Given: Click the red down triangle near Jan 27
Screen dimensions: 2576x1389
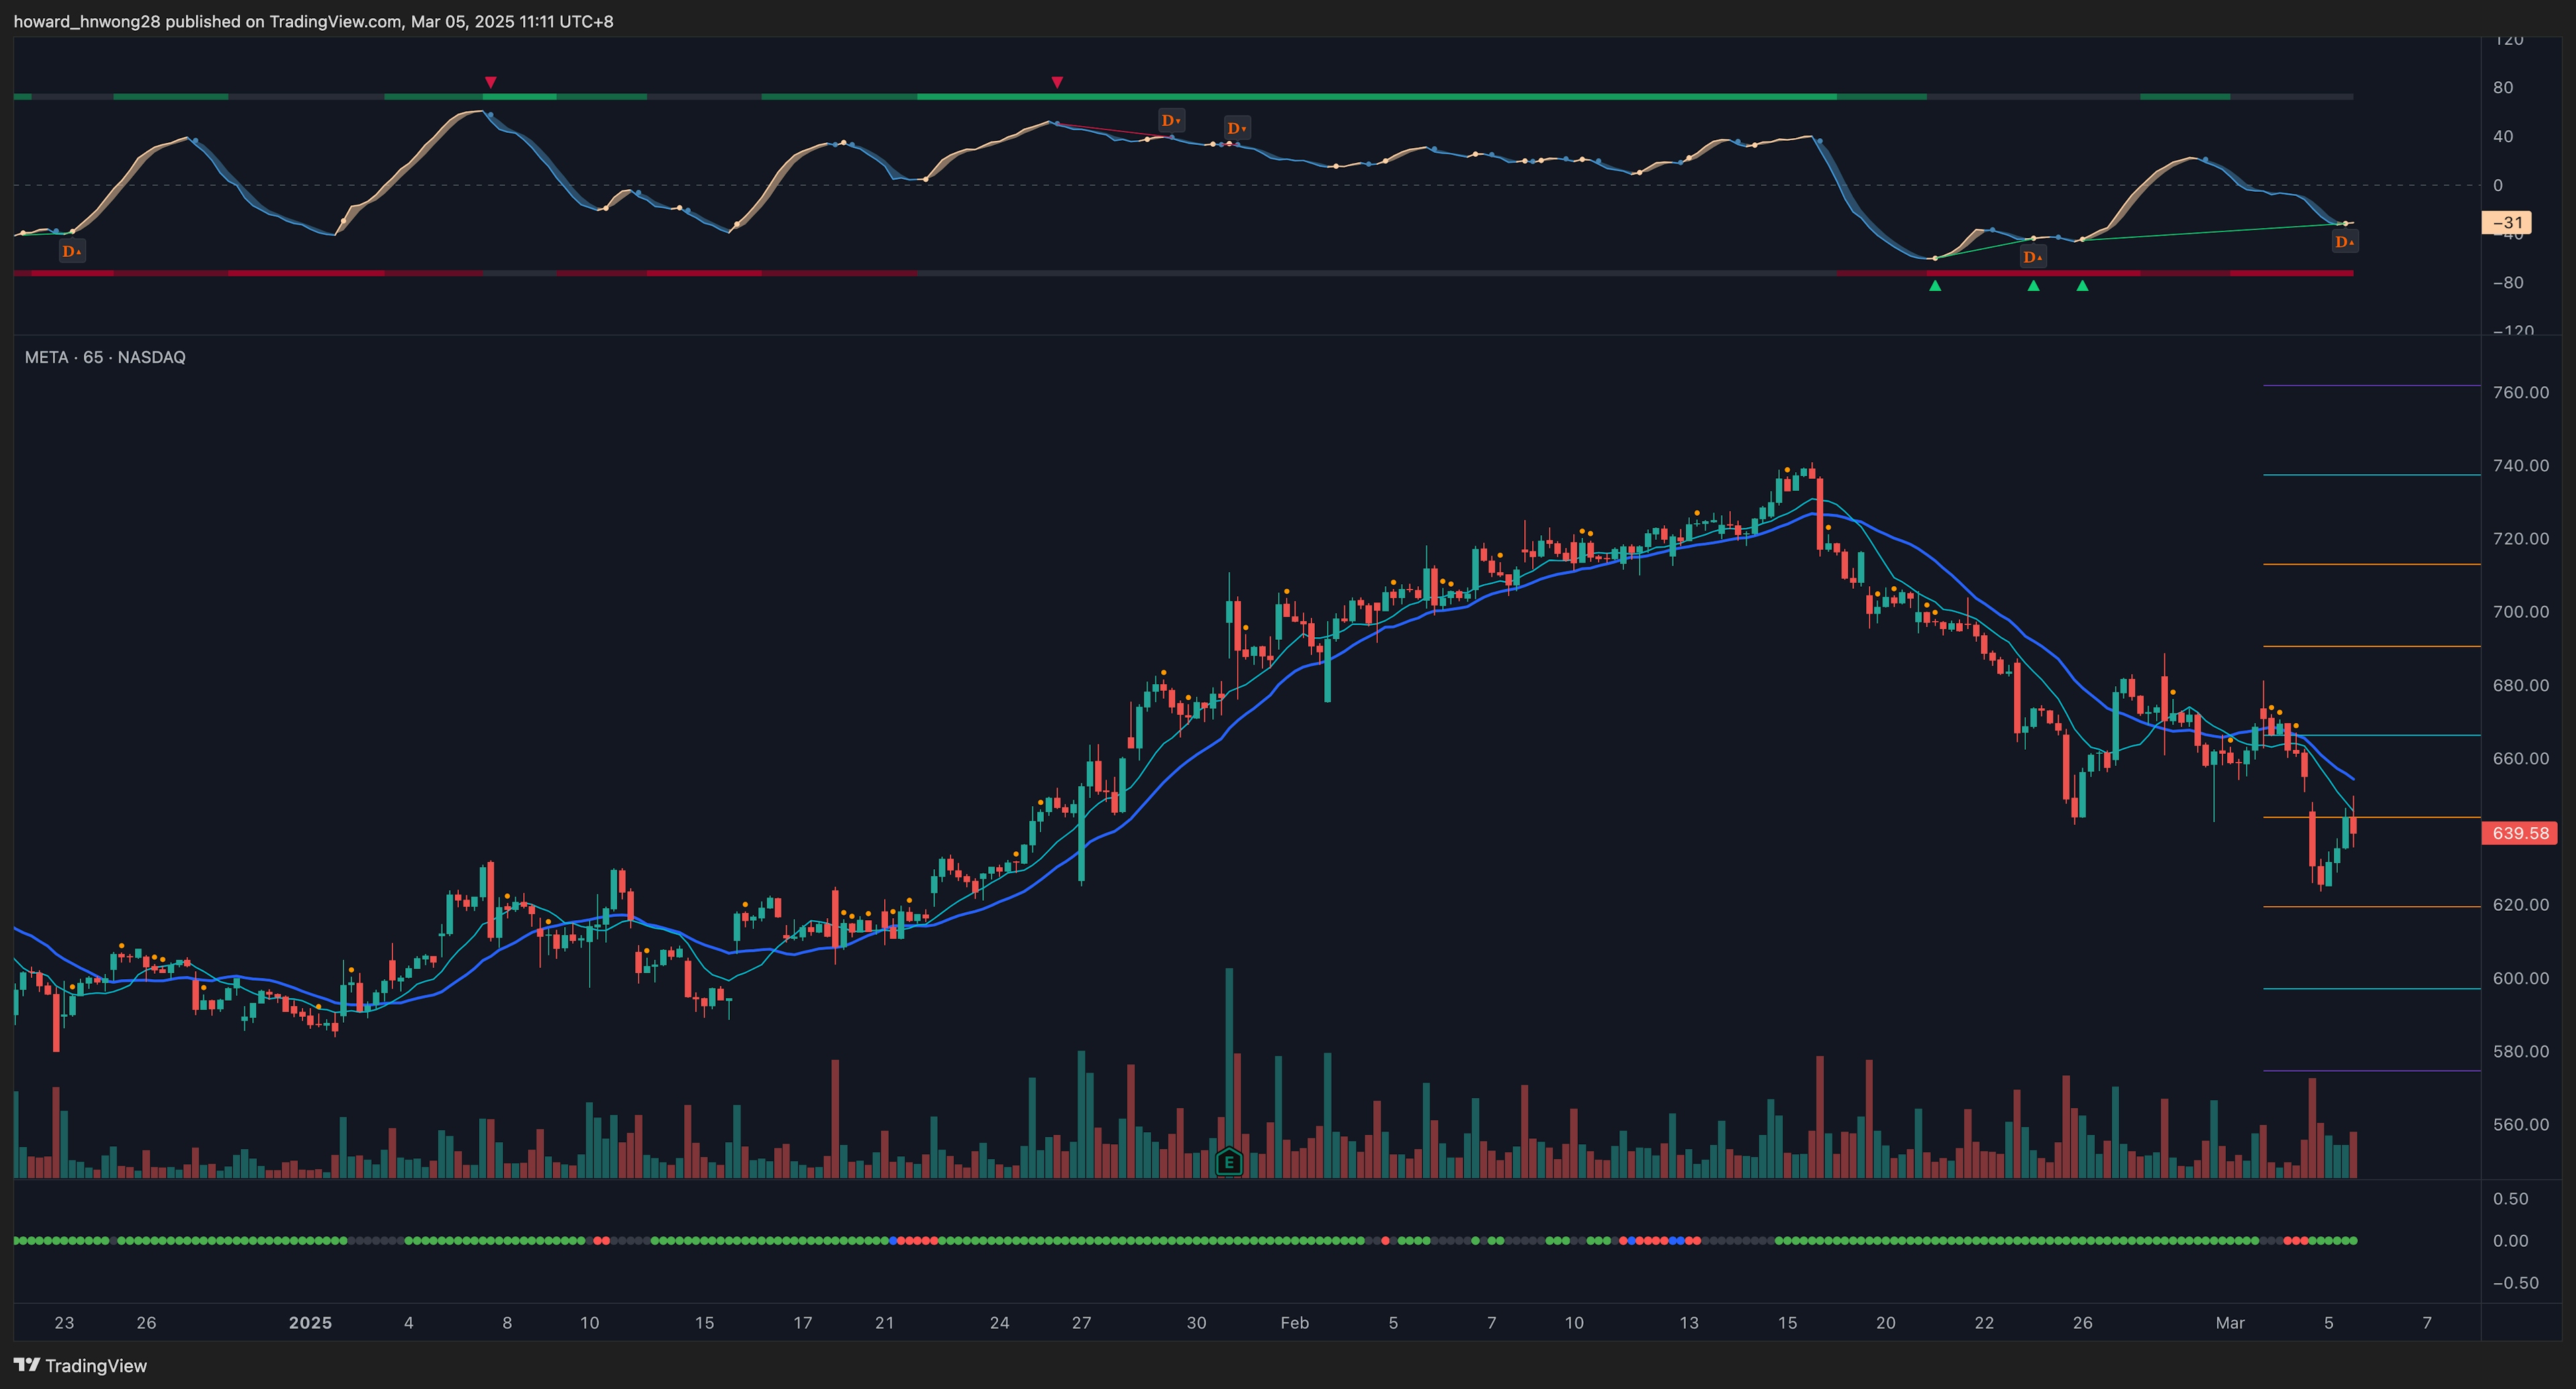Looking at the screenshot, I should [1057, 82].
